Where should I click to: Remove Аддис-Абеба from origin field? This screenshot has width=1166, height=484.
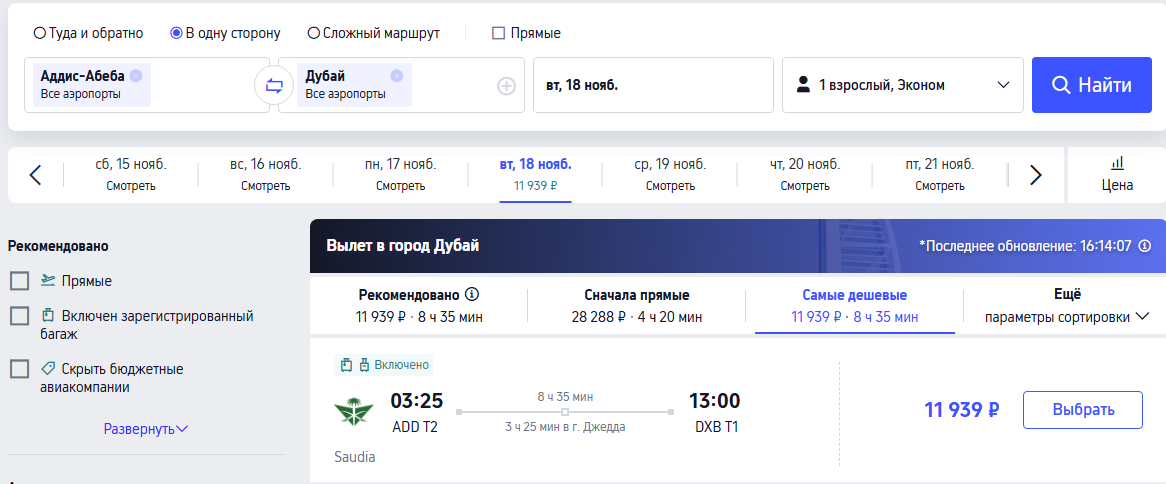pyautogui.click(x=135, y=76)
